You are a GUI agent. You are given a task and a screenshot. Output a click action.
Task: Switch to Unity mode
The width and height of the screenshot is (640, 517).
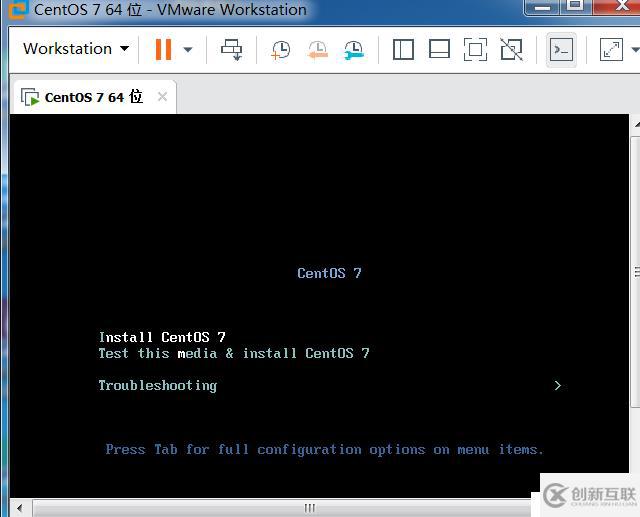(511, 50)
